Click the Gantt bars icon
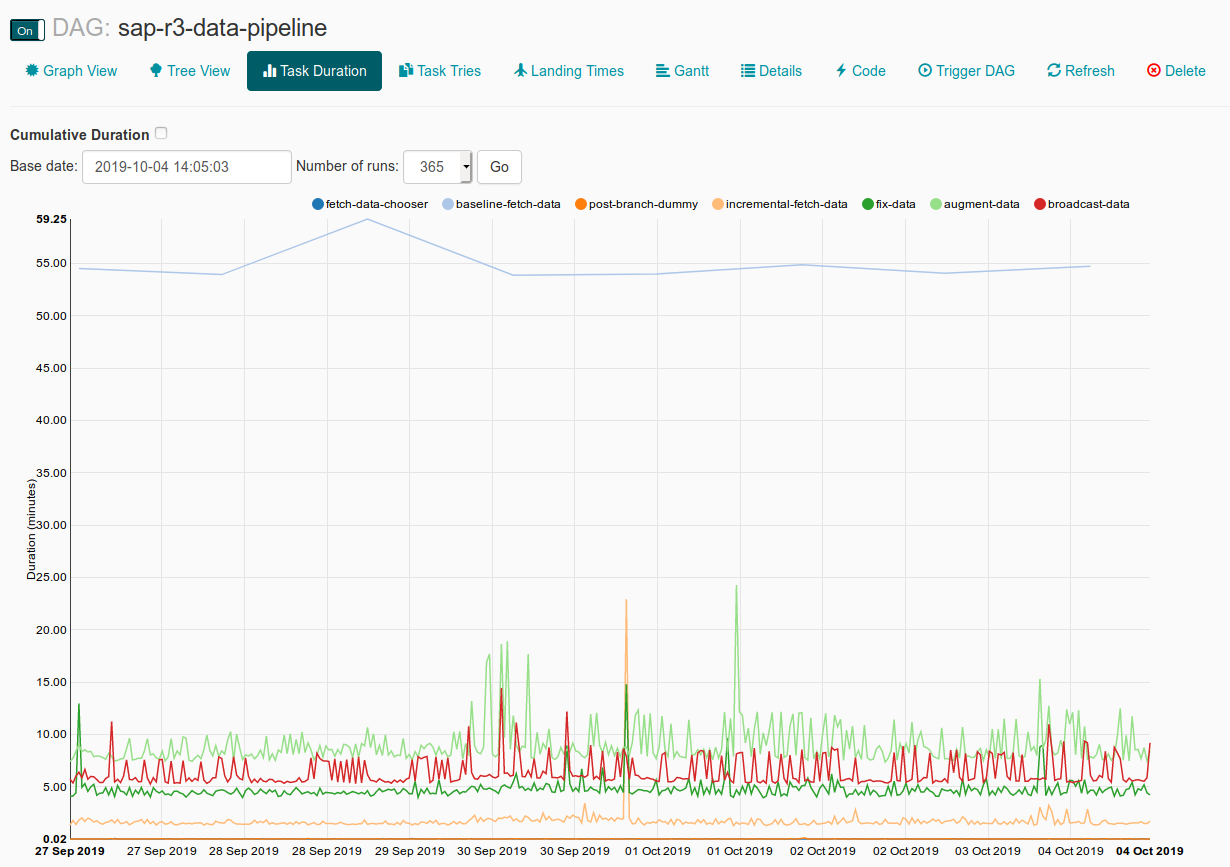Image resolution: width=1230 pixels, height=867 pixels. tap(663, 71)
